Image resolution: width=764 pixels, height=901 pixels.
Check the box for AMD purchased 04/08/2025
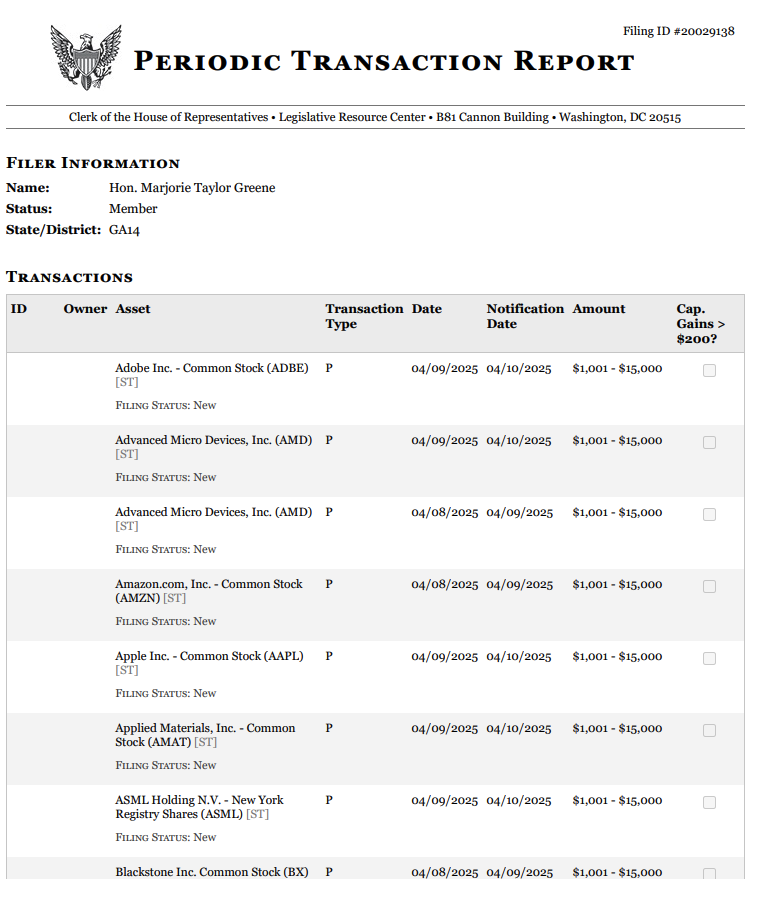[709, 514]
